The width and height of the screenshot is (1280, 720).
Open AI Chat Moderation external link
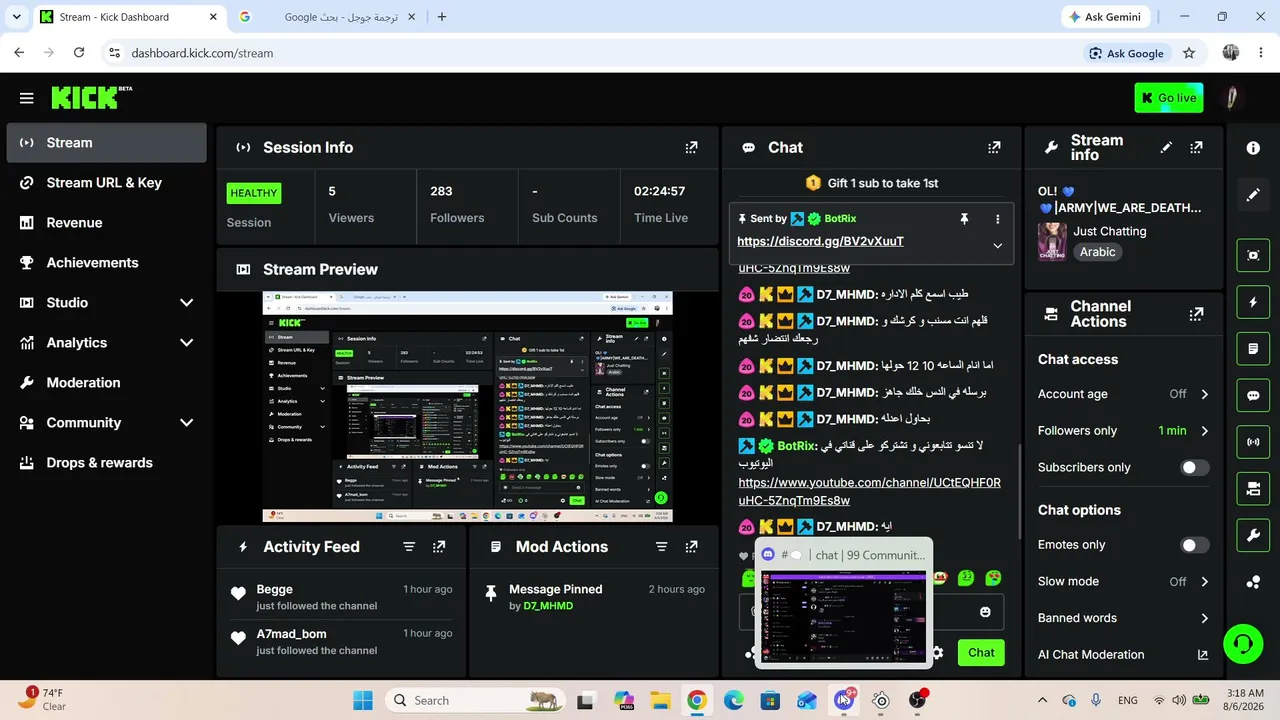[x=1203, y=655]
